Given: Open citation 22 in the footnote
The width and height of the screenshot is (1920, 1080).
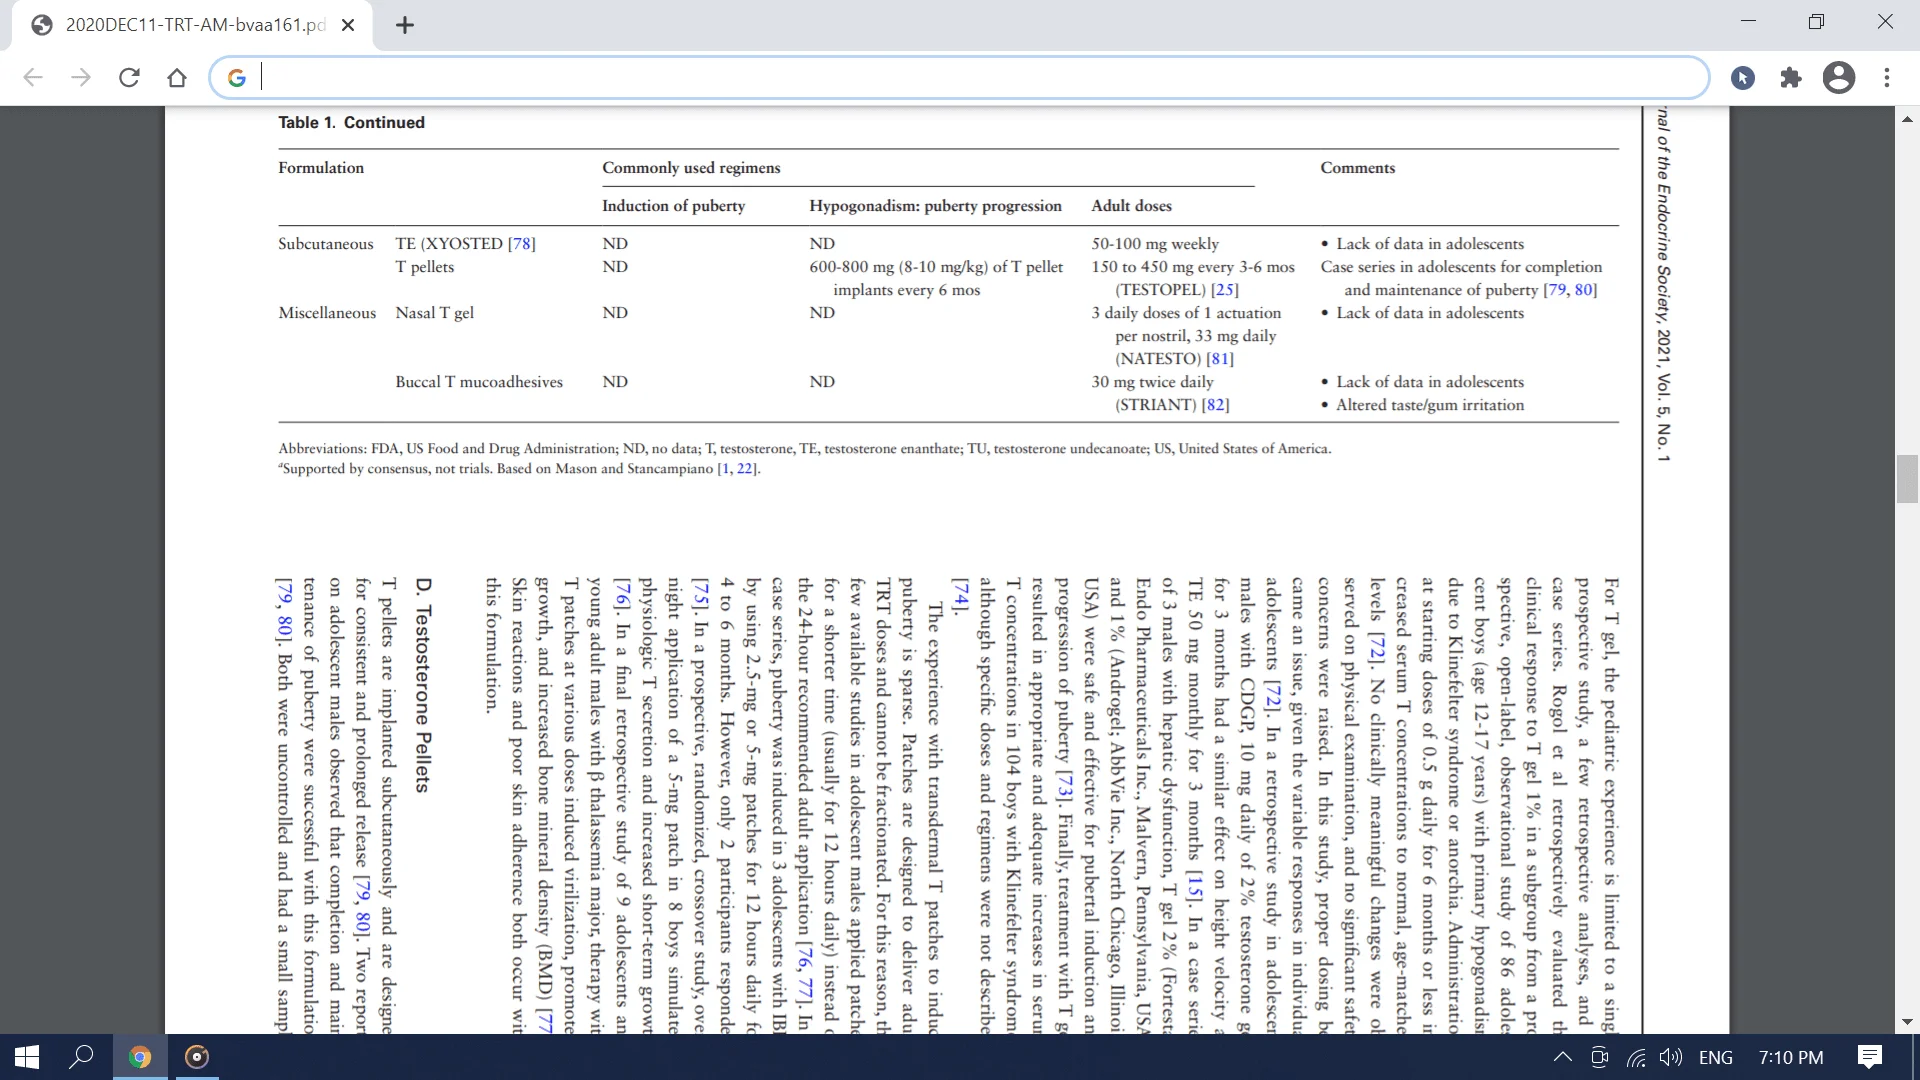Looking at the screenshot, I should tap(745, 469).
